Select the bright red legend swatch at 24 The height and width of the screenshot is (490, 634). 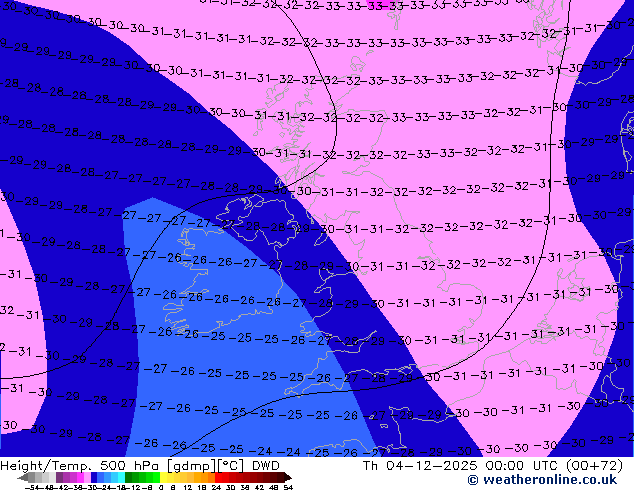[x=218, y=477]
